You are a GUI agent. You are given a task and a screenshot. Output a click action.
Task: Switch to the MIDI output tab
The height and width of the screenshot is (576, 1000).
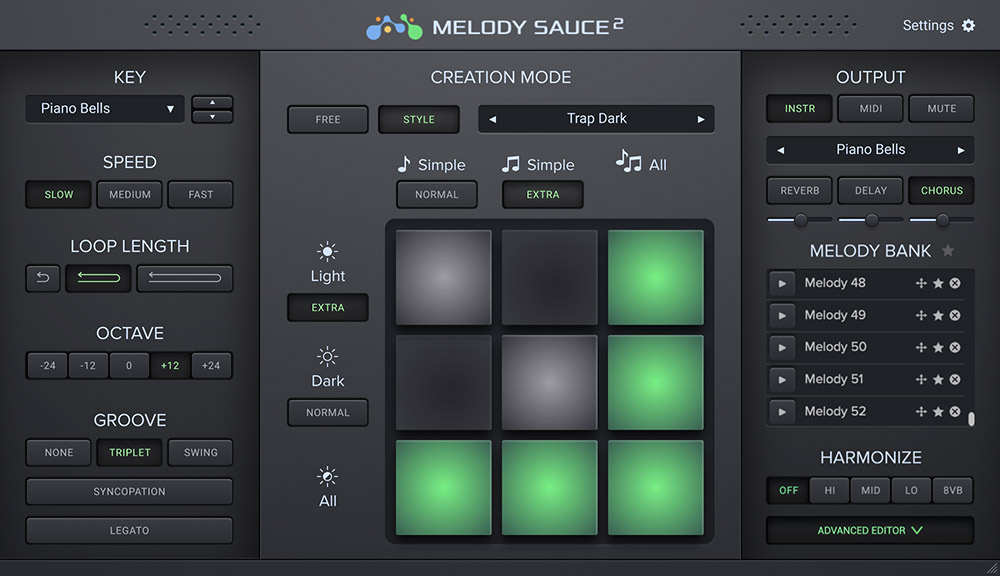(870, 108)
